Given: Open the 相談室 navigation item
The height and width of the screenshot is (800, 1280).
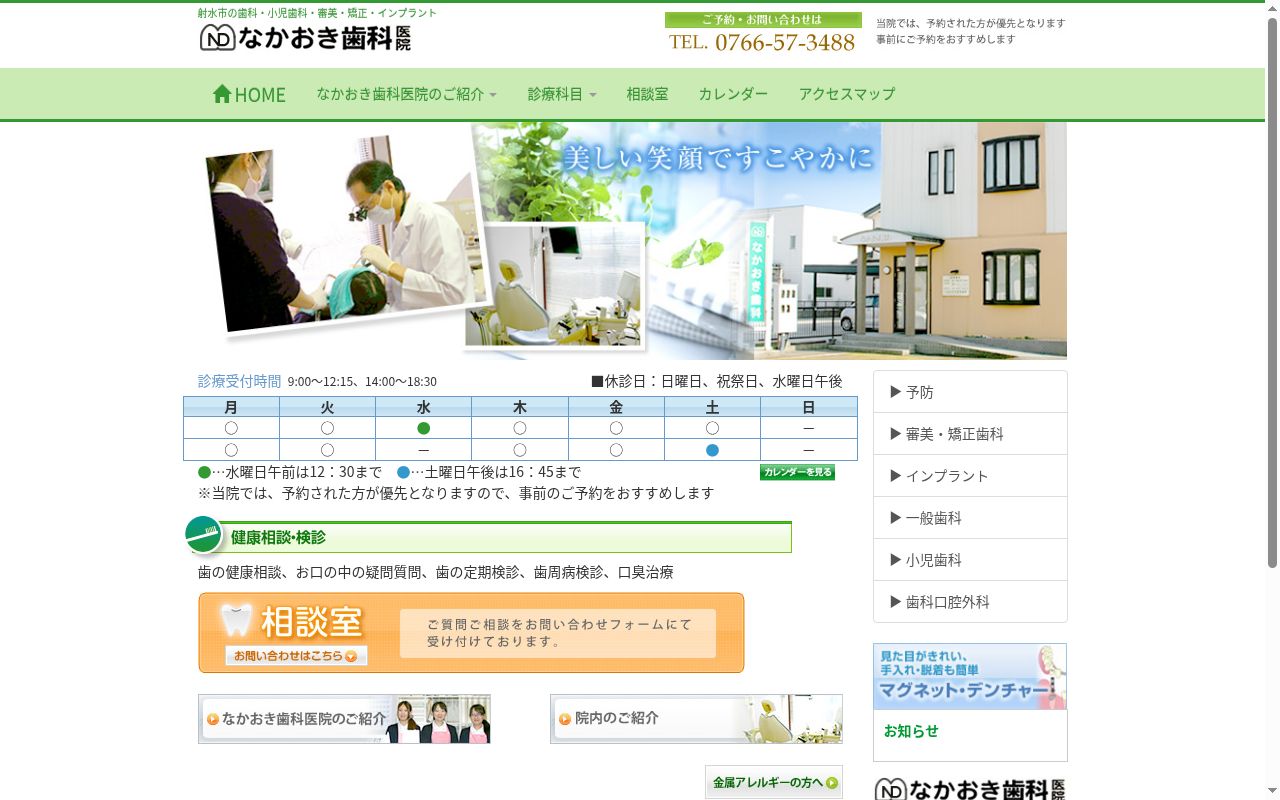Looking at the screenshot, I should coord(647,94).
